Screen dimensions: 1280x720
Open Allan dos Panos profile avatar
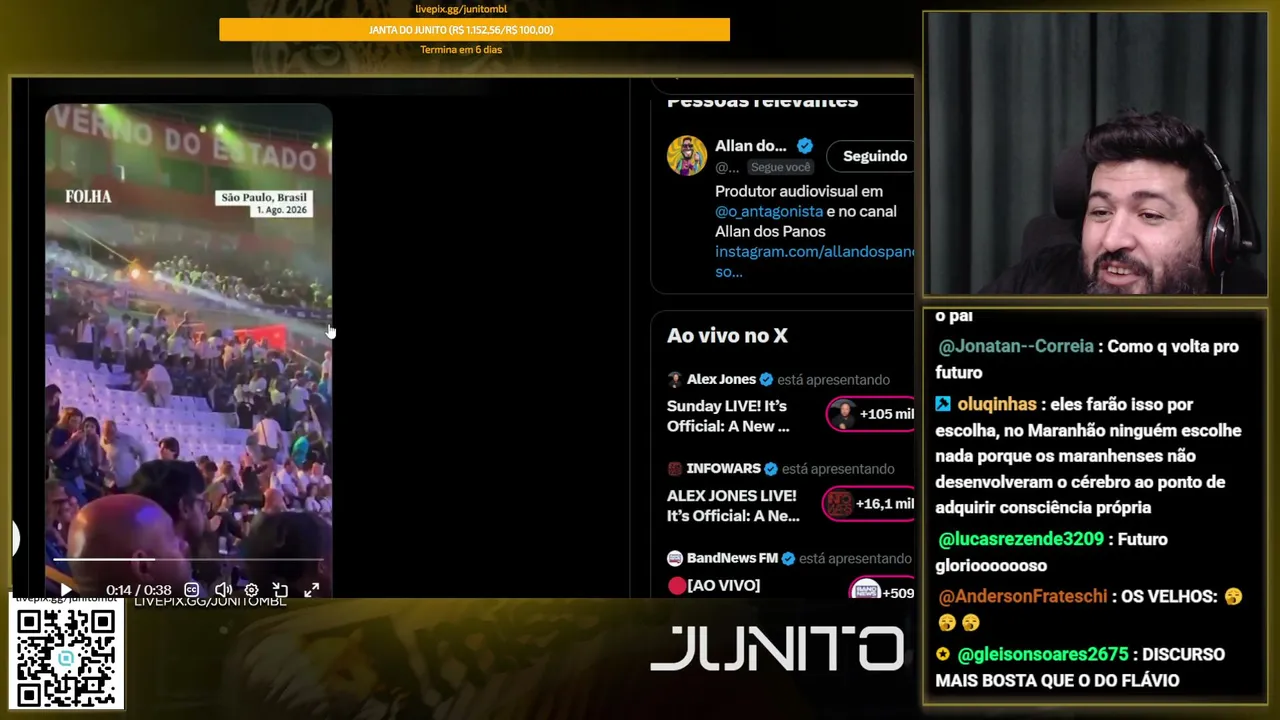(687, 156)
